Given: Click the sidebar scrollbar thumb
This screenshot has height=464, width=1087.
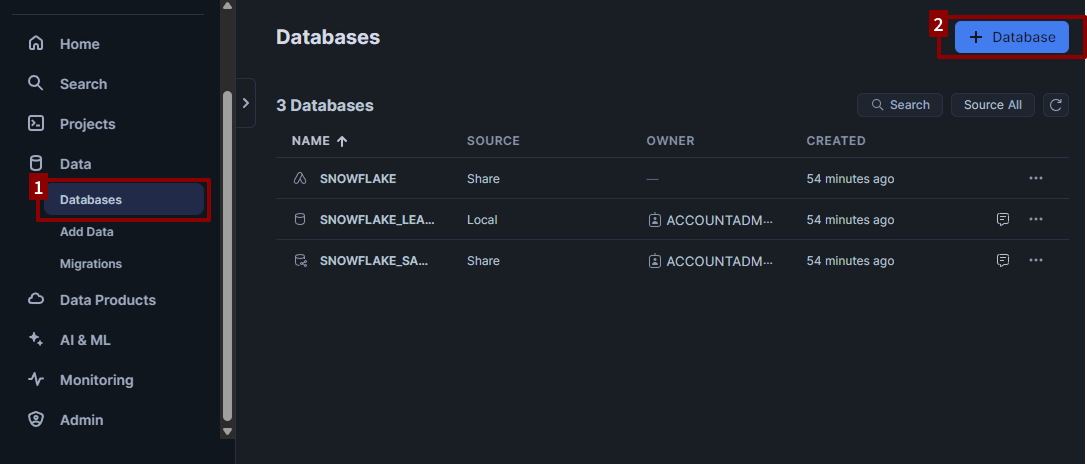Looking at the screenshot, I should pos(227,255).
